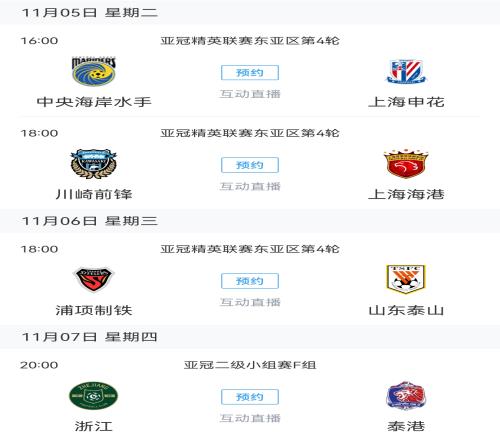This screenshot has width=500, height=440.
Task: Click the Pohang Steelers (浦项制铁) logo
Action: pos(94,279)
